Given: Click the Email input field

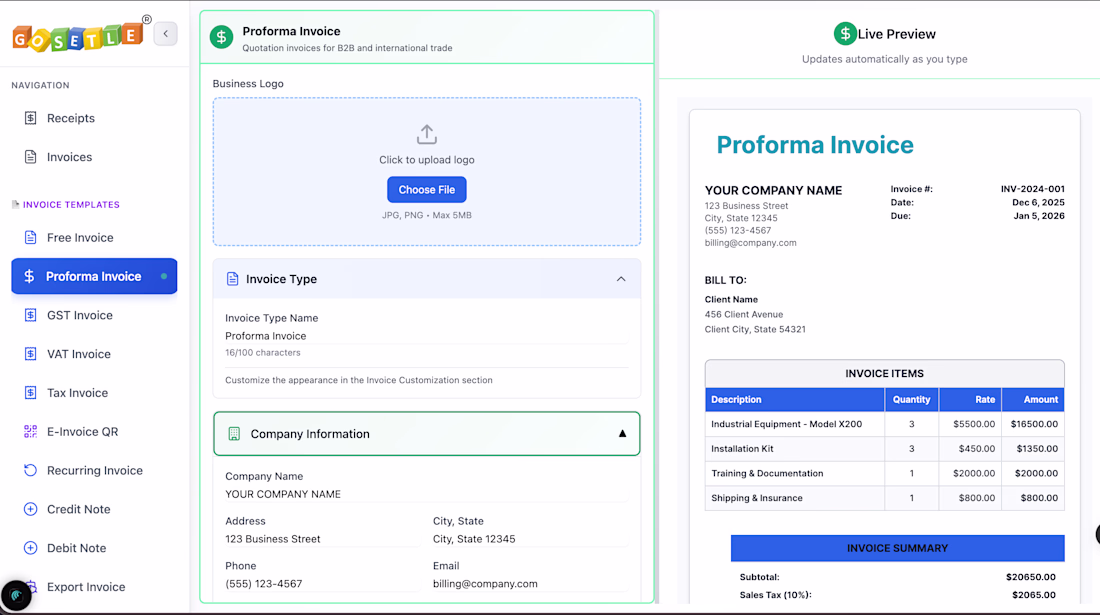Looking at the screenshot, I should tap(530, 584).
